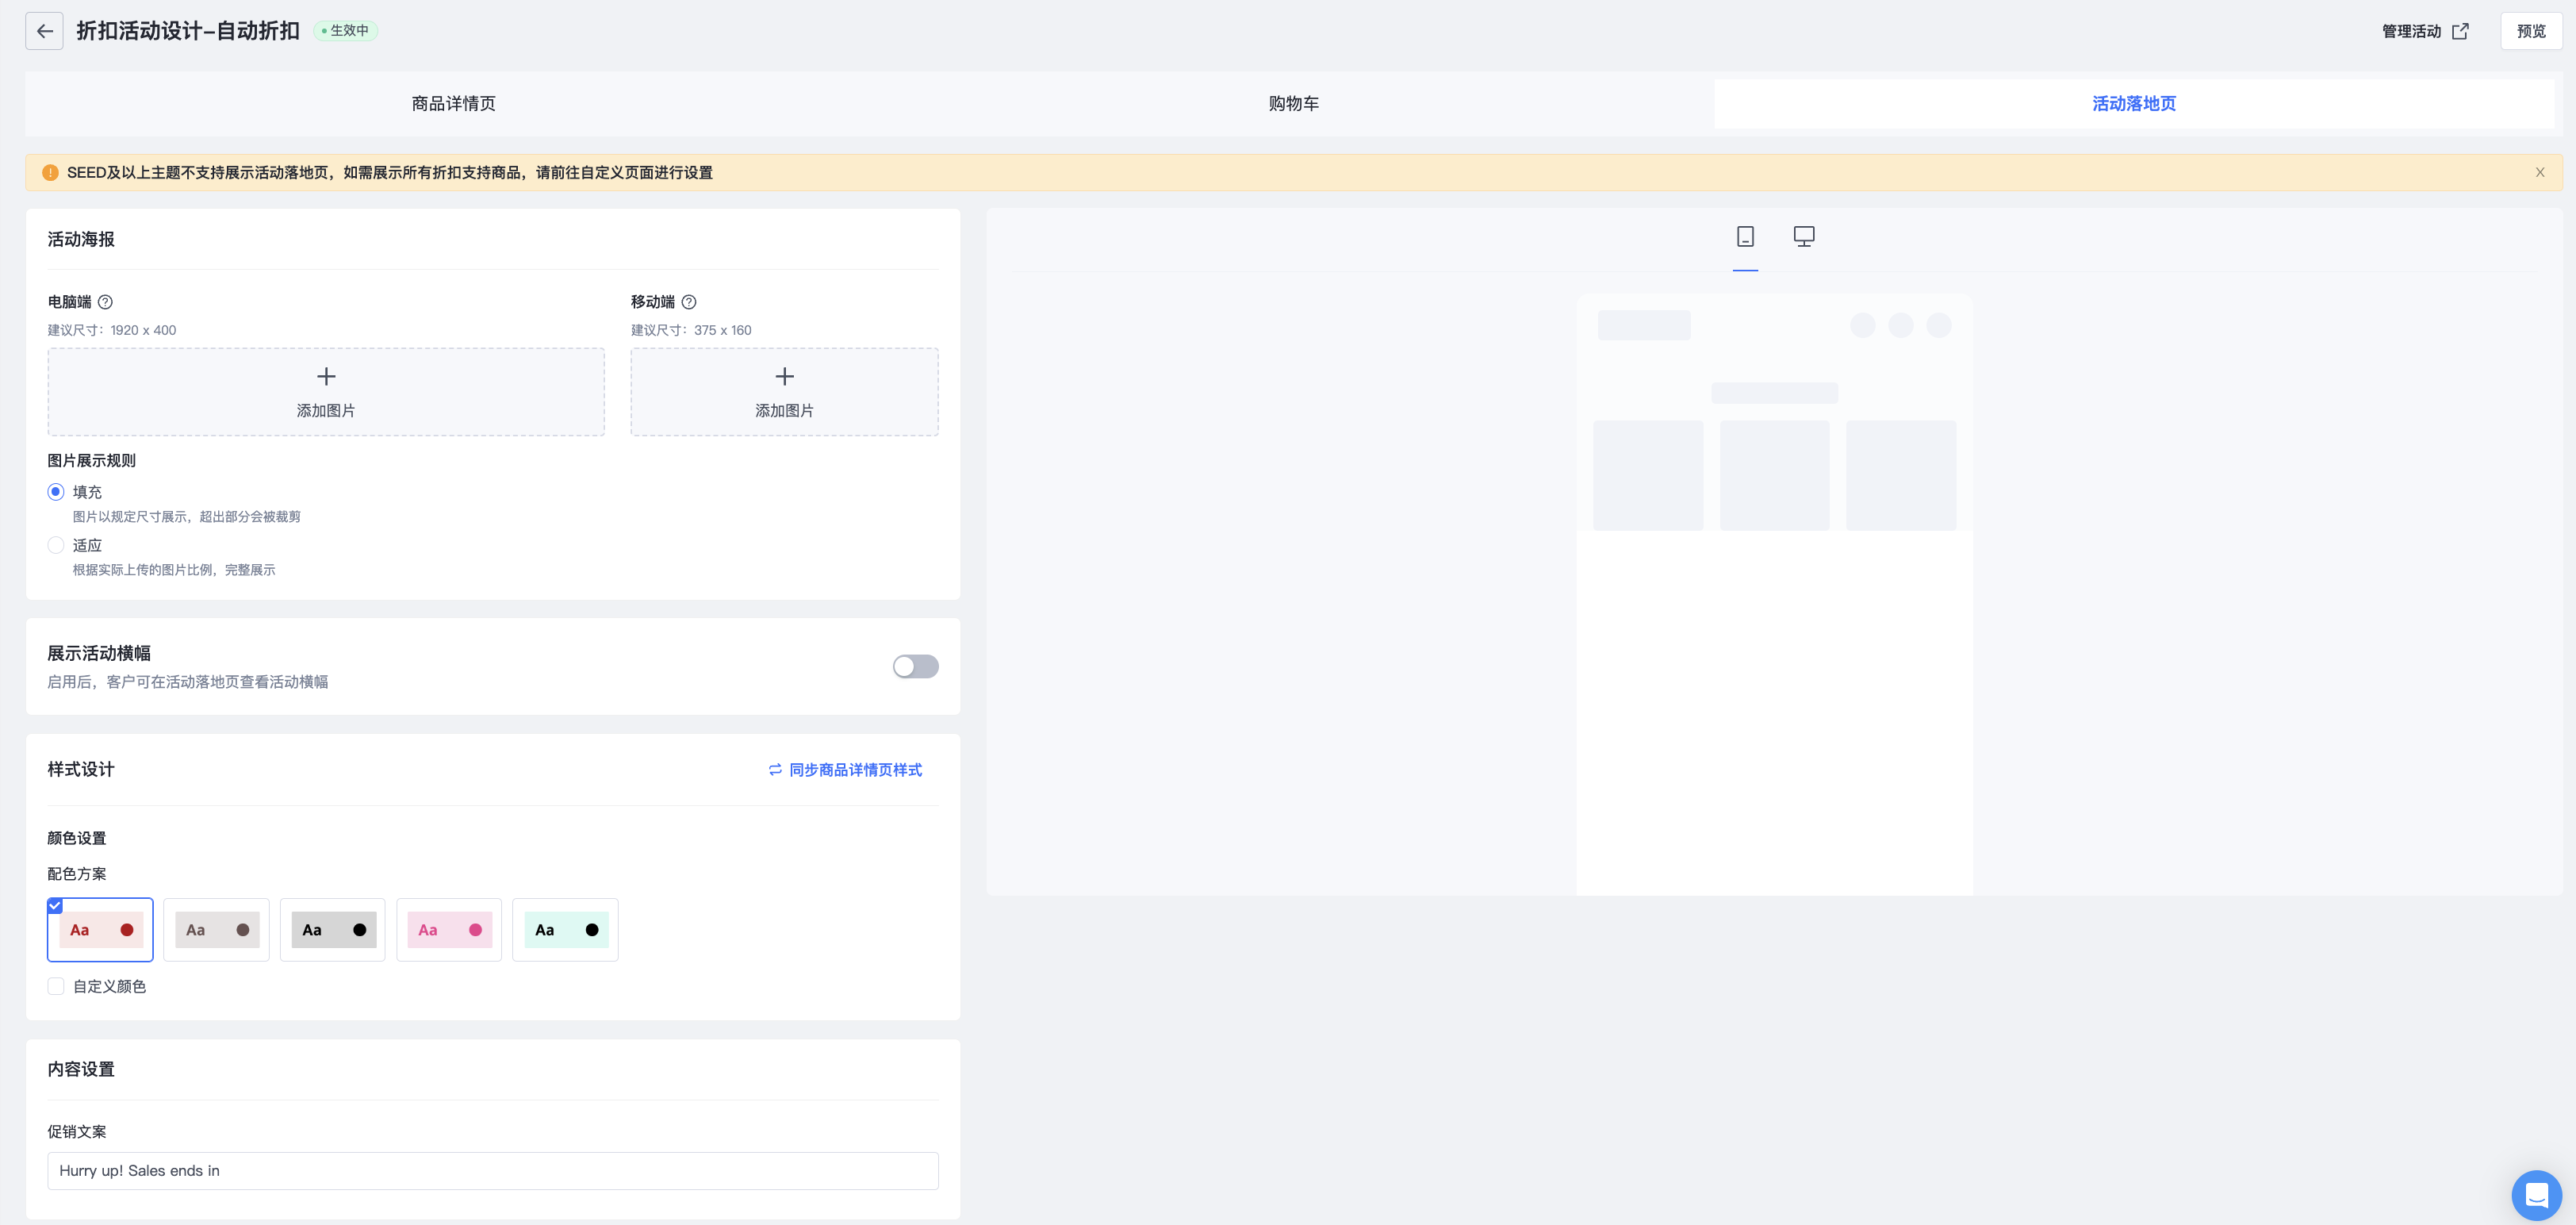Viewport: 2576px width, 1225px height.
Task: Enable the 展示活动横幅 toggle
Action: pos(915,667)
